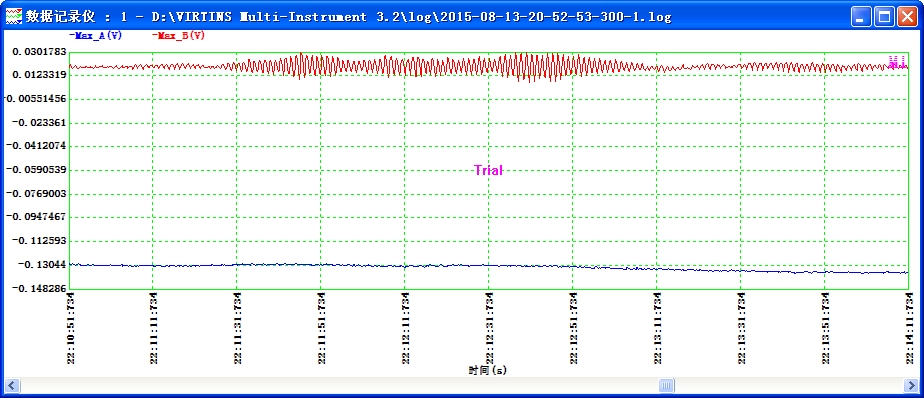Click the -0.00551456 Y-axis value
924x398 pixels.
coord(35,98)
